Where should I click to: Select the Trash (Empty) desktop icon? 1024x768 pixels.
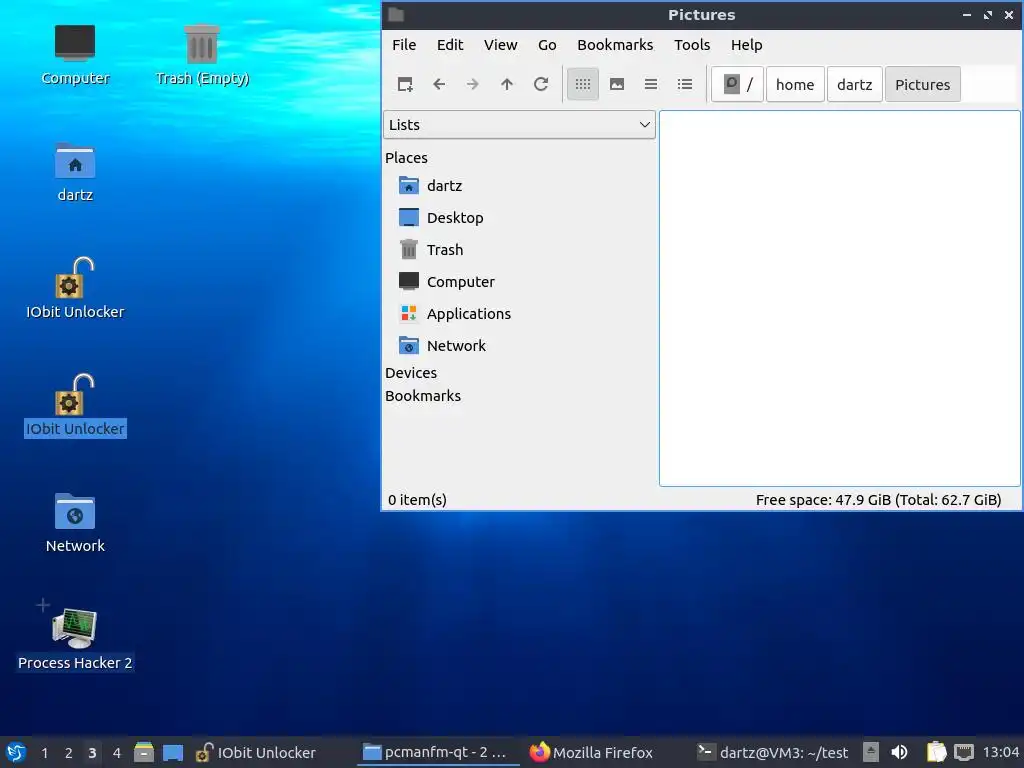[202, 55]
